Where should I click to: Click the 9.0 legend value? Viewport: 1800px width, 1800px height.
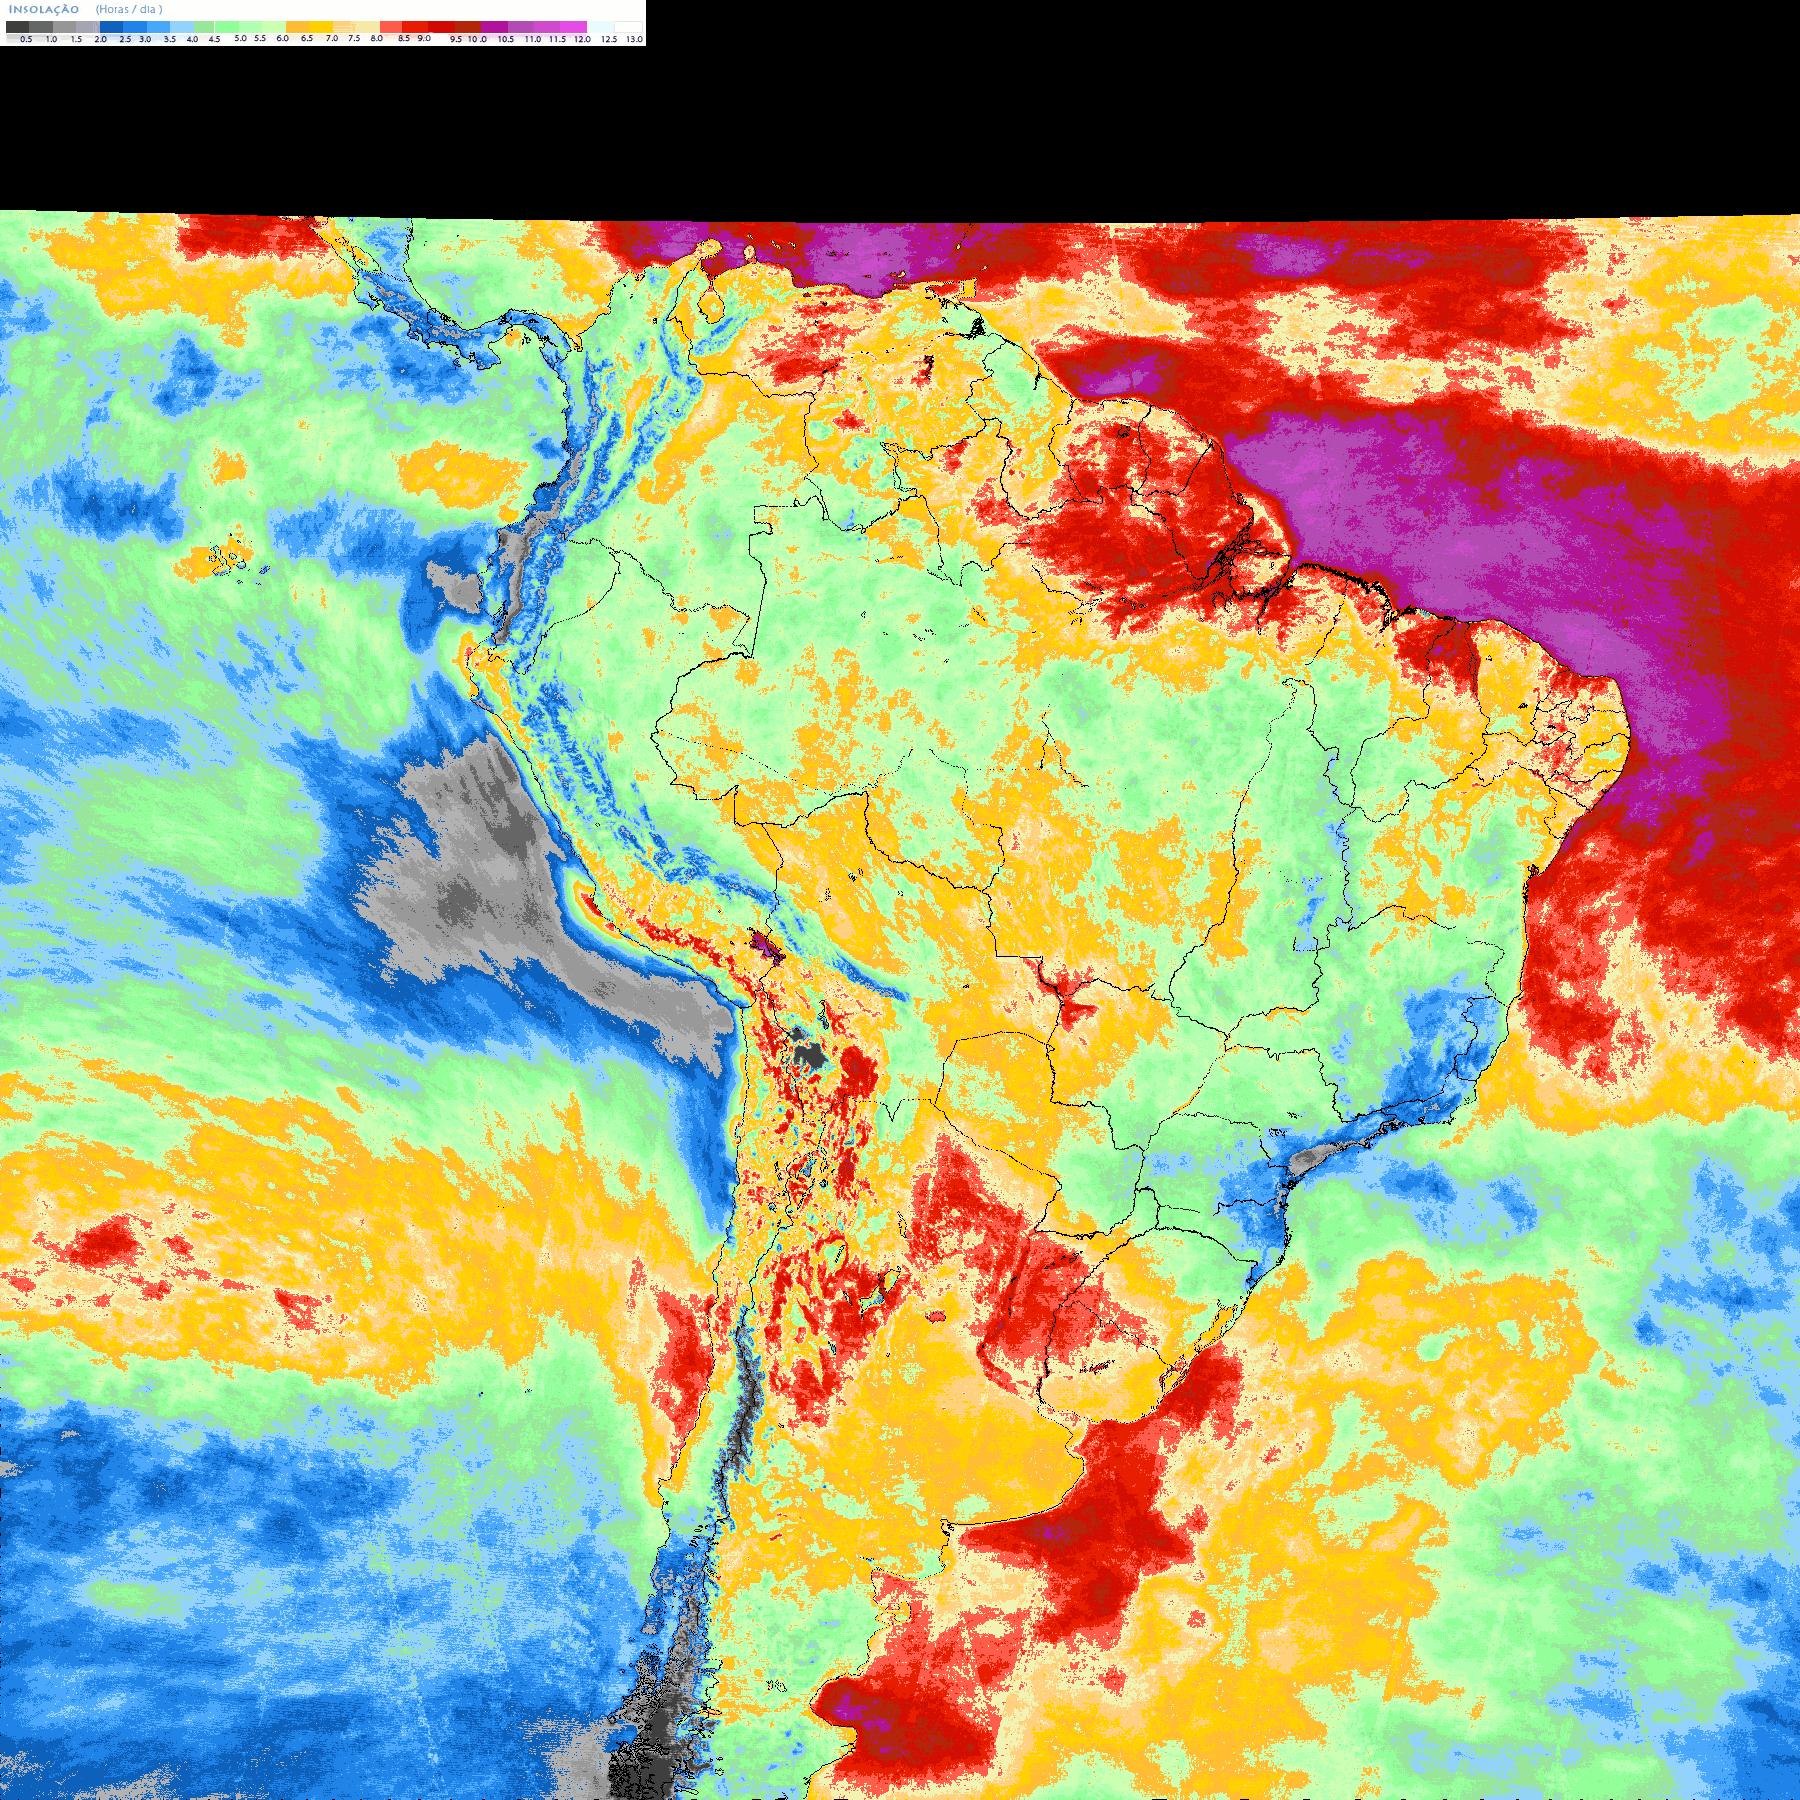(x=424, y=39)
